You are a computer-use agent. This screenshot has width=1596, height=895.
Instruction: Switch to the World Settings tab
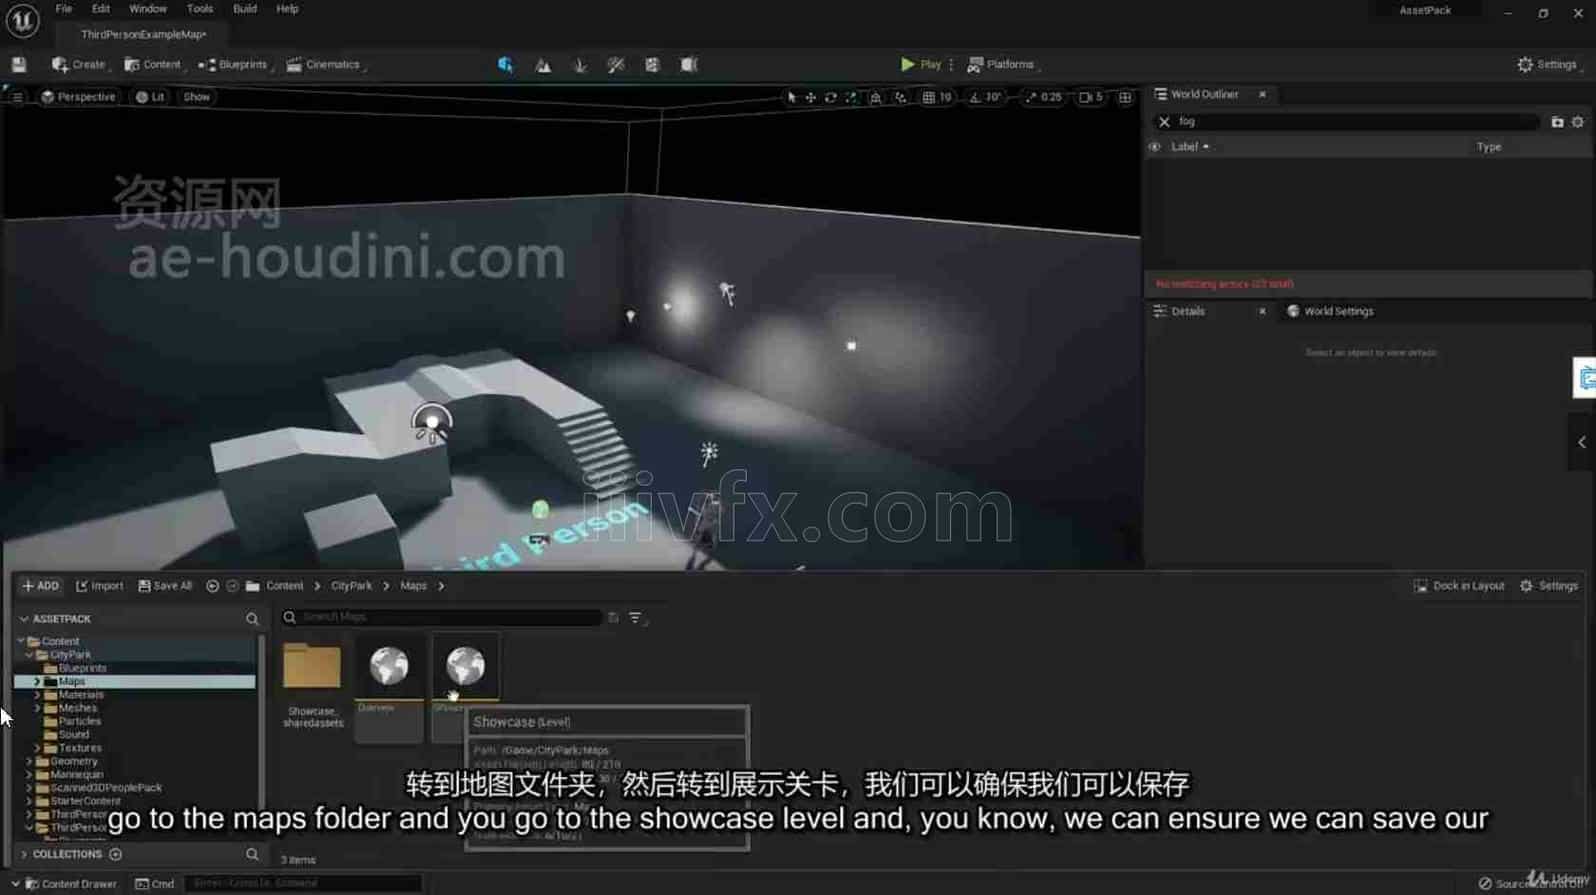(x=1330, y=311)
